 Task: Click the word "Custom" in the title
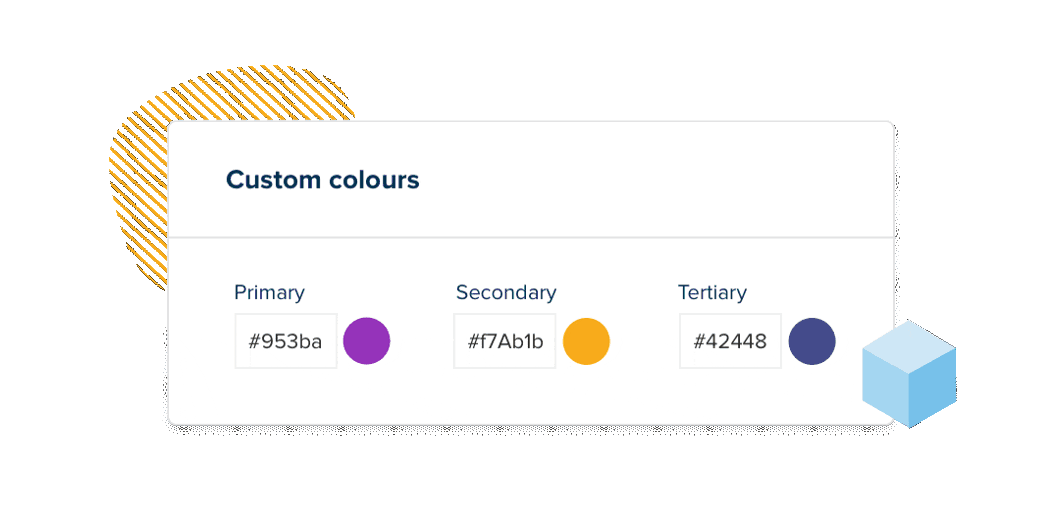pos(267,180)
